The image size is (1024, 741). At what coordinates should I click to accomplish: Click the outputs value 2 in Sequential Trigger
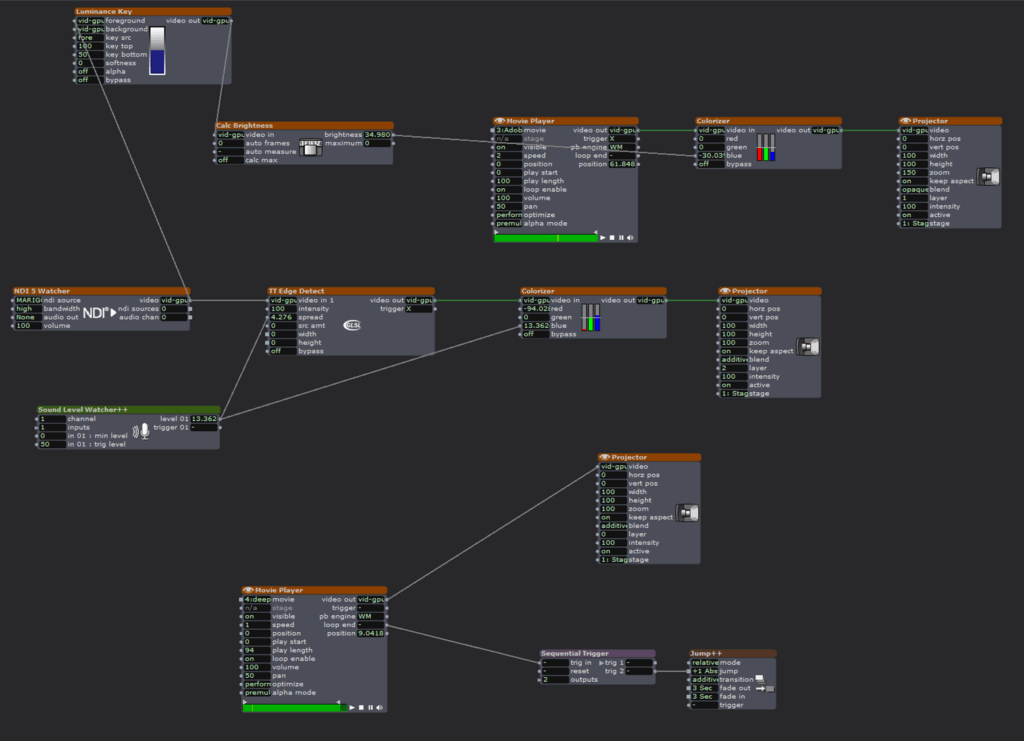click(x=555, y=680)
